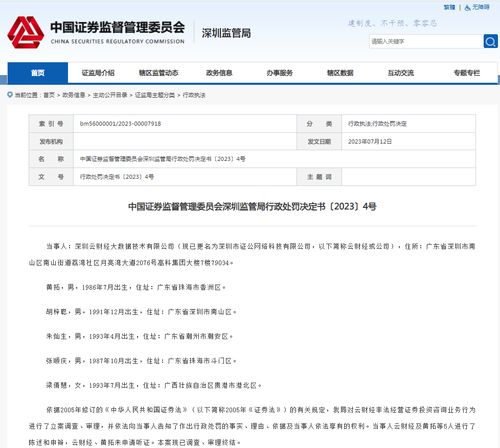The height and width of the screenshot is (448, 500).
Task: Click the article heading ending 〔2023〕4号
Action: (x=252, y=207)
